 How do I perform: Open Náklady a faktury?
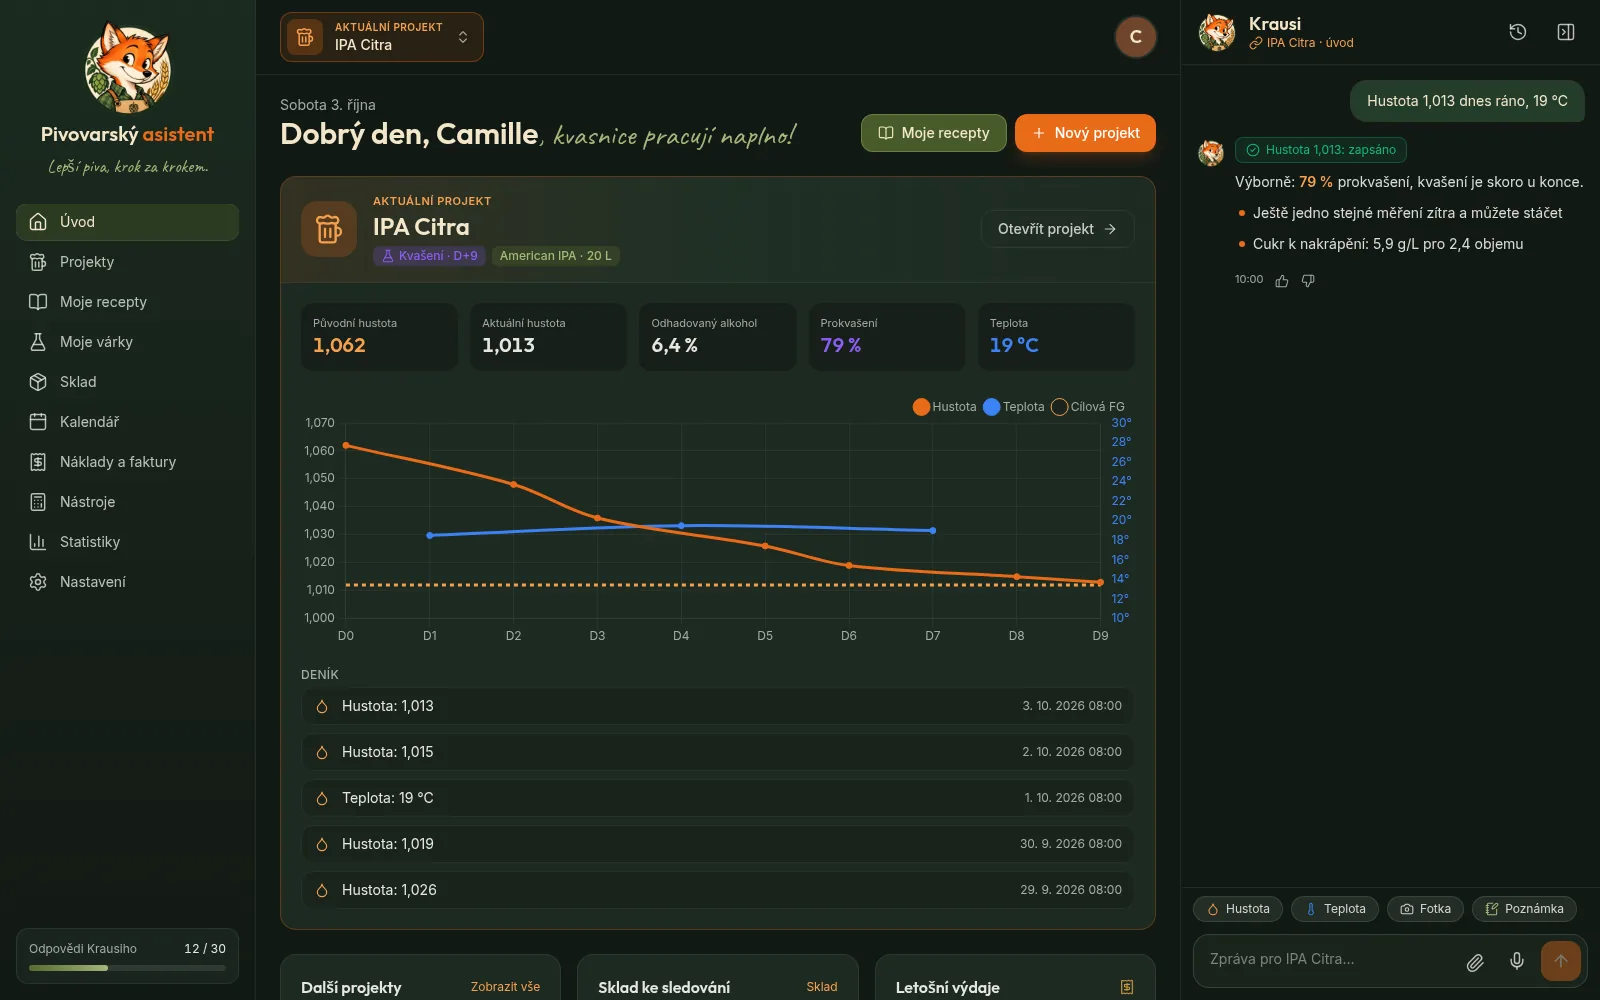(127, 462)
